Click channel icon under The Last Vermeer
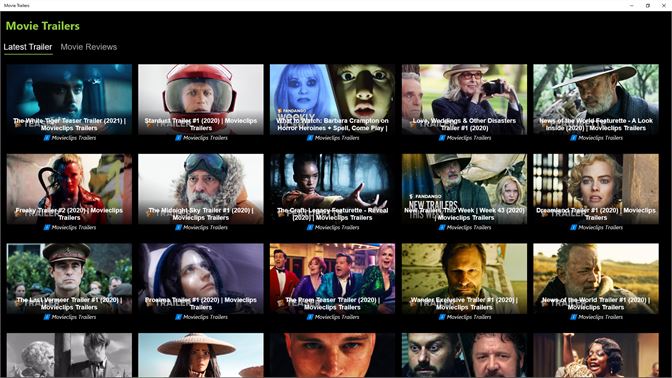672x378 pixels. point(47,317)
